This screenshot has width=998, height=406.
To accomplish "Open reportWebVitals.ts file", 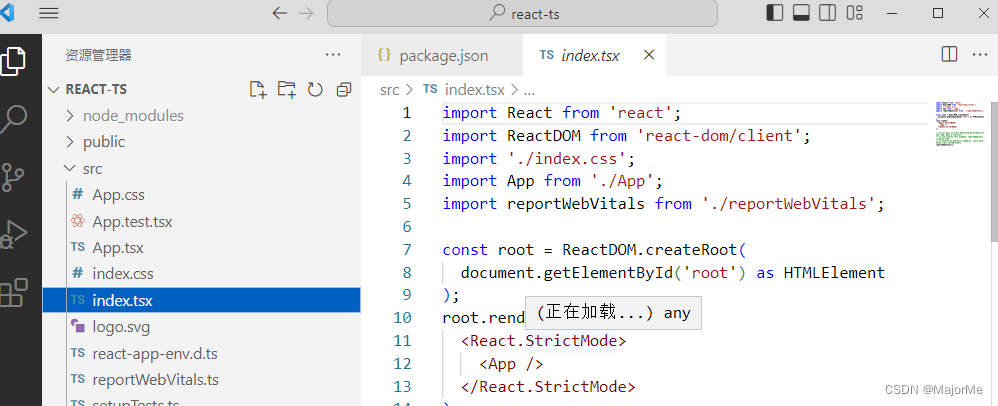I will click(201, 380).
